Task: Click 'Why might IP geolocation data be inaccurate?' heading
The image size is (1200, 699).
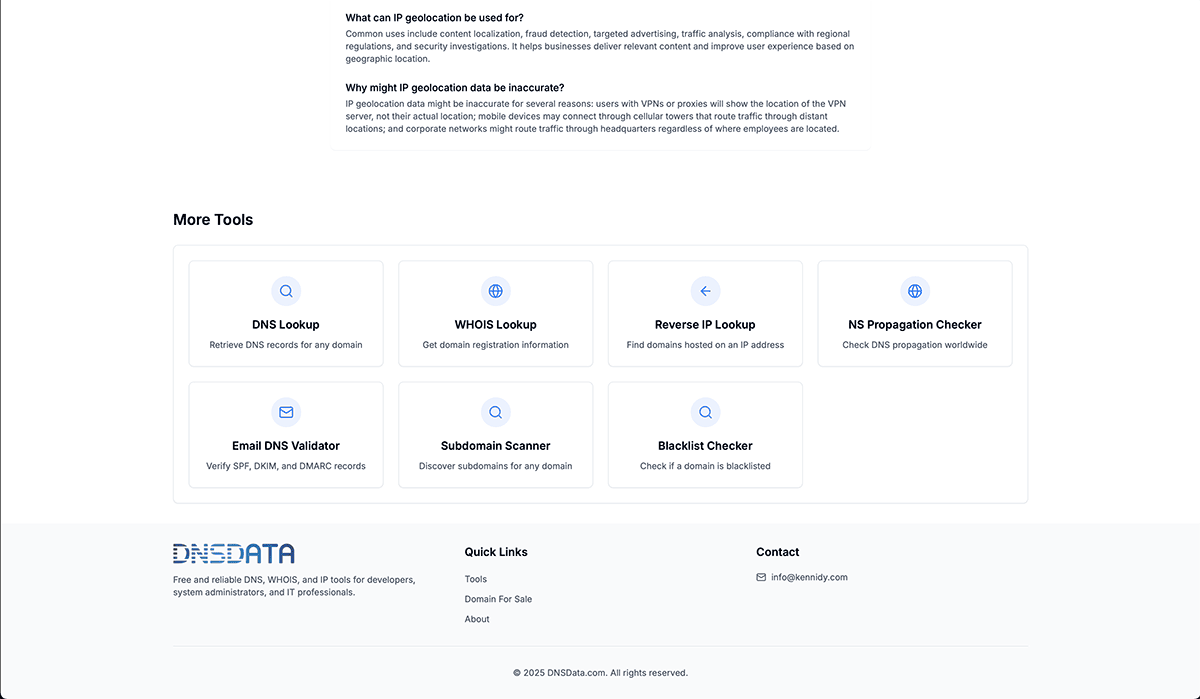Action: pyautogui.click(x=455, y=88)
